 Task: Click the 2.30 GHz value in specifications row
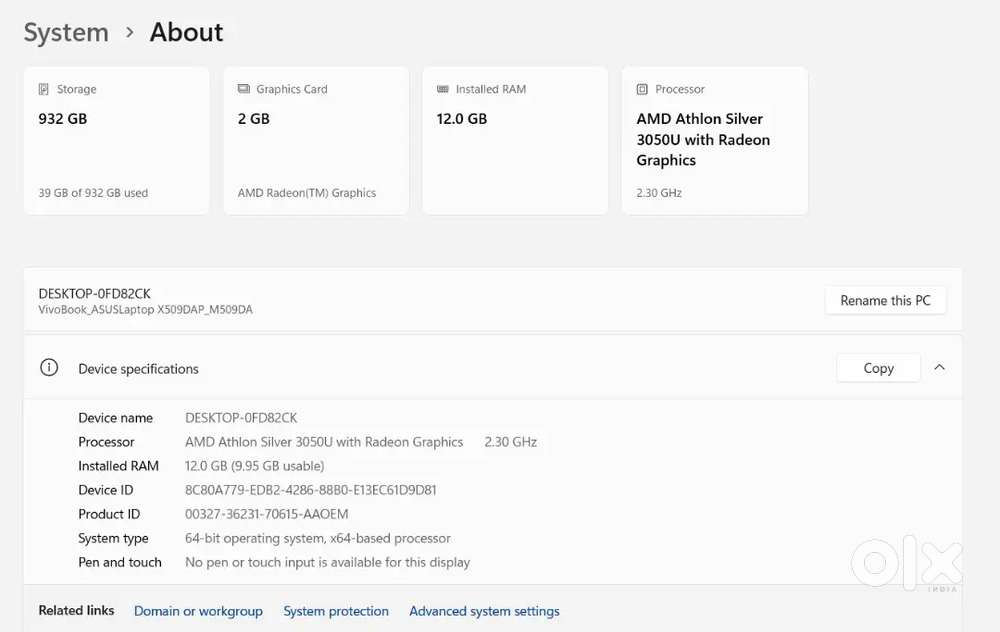coord(510,442)
